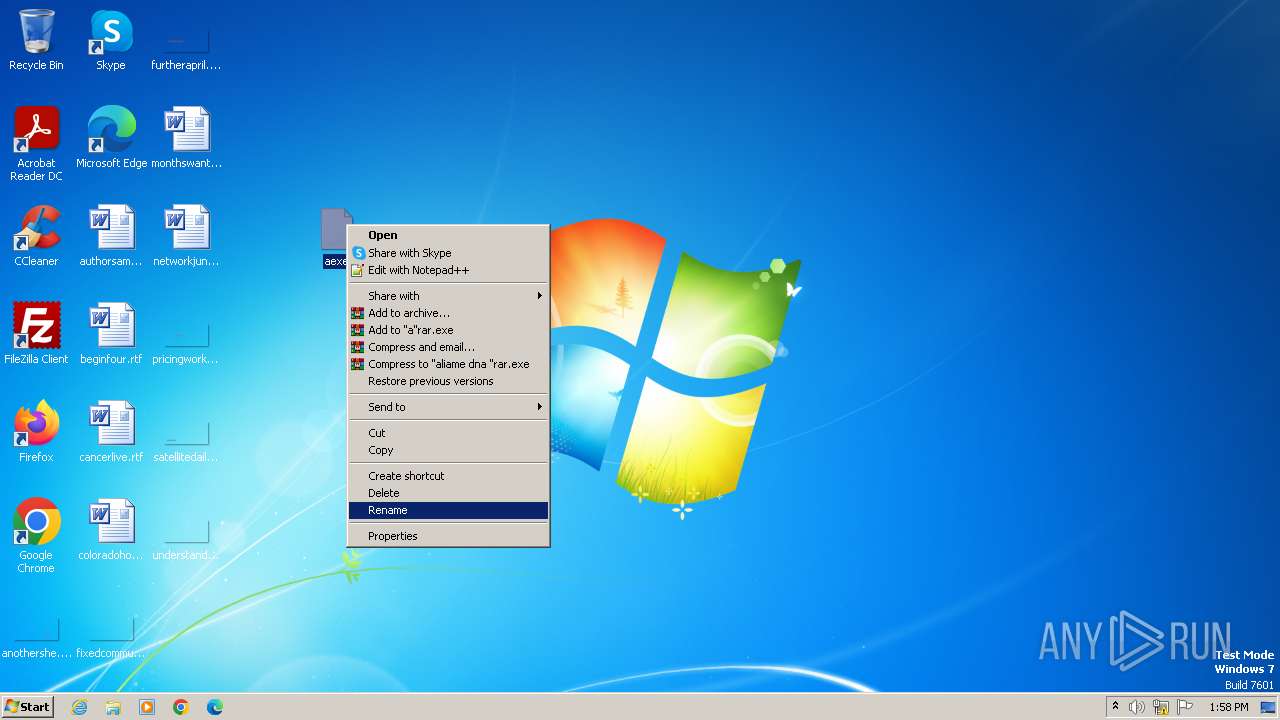The image size is (1280, 720).
Task: Select the networkjun Word document icon
Action: click(x=186, y=236)
